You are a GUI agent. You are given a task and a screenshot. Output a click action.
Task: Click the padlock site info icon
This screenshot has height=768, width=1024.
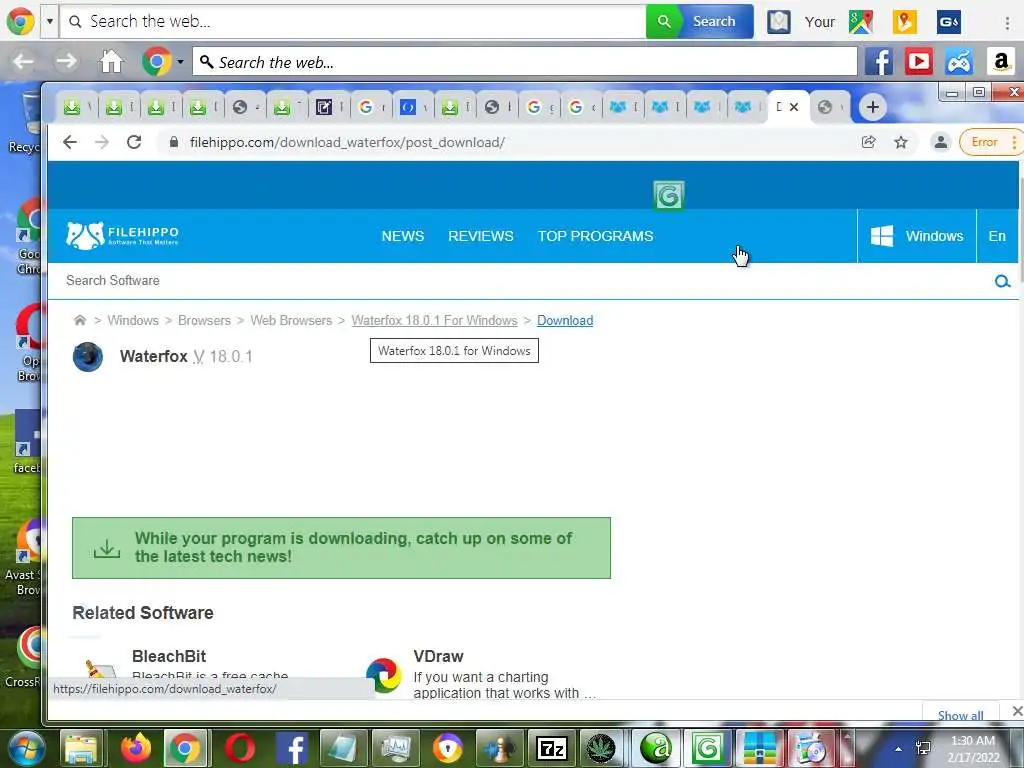[174, 142]
